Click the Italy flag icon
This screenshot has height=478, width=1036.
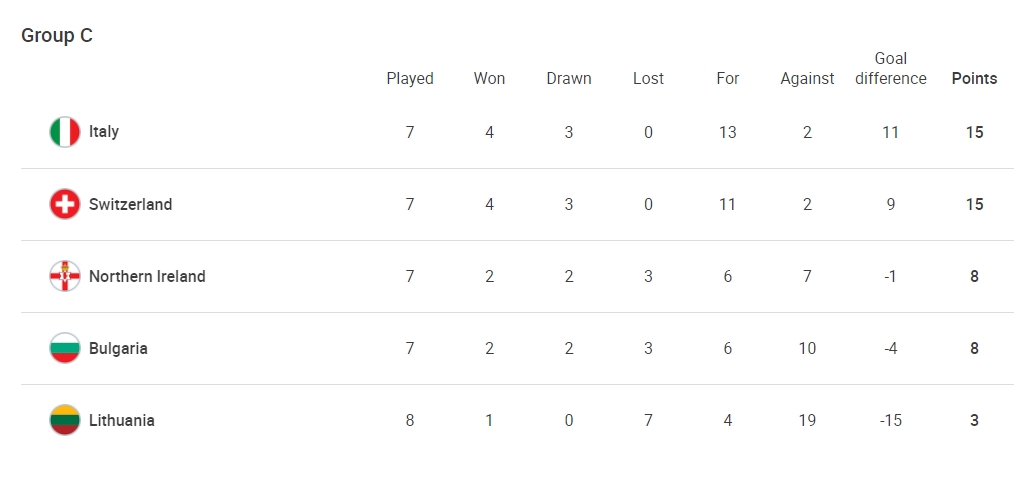click(65, 132)
